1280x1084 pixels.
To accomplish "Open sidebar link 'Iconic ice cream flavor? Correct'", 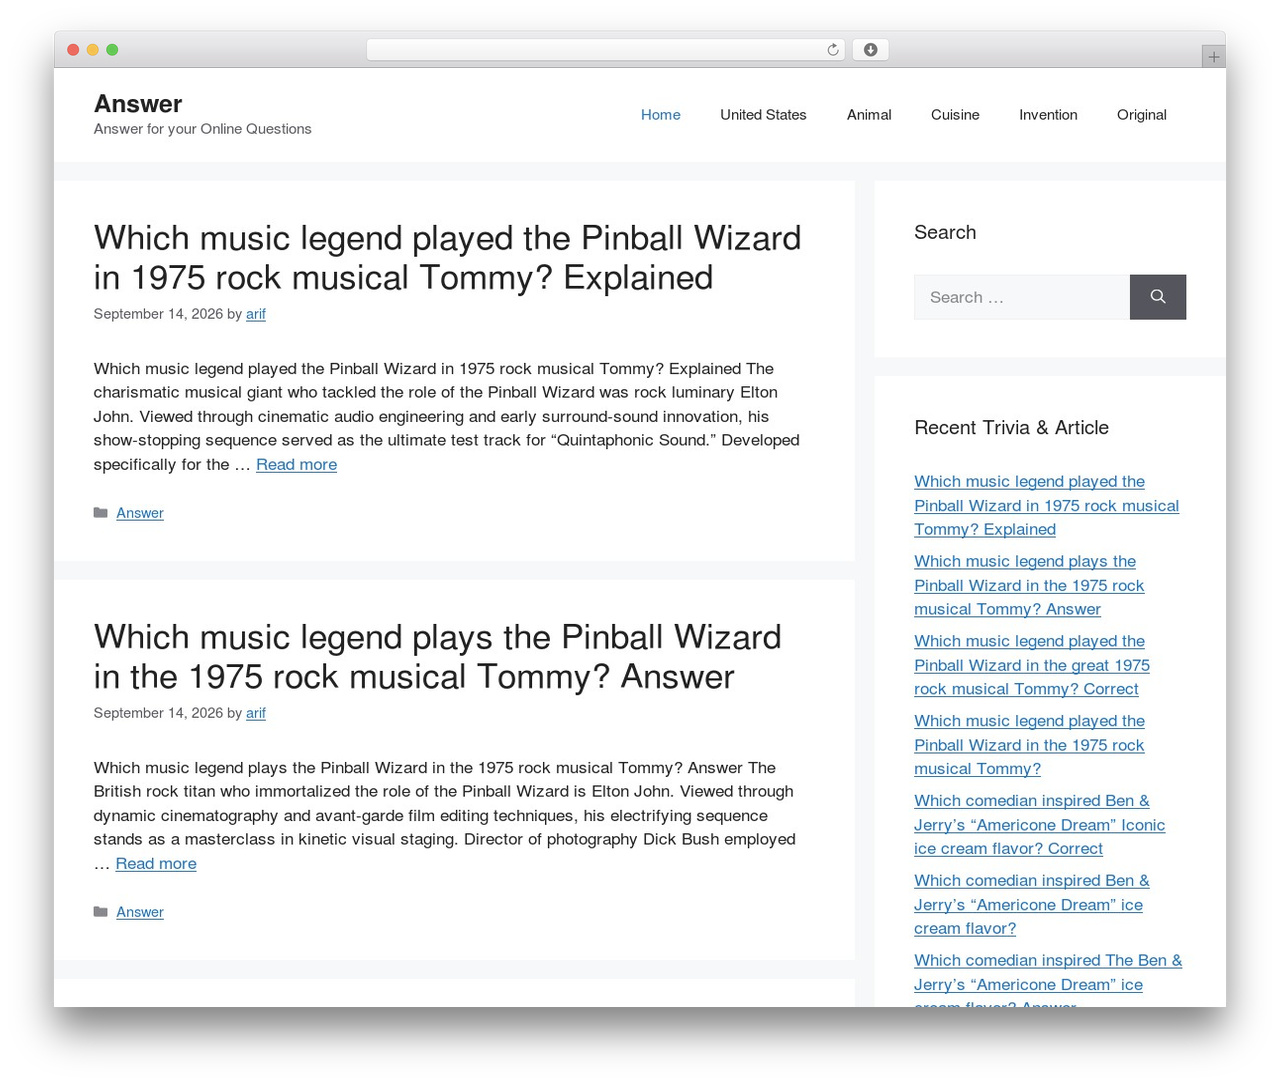I will point(1040,825).
